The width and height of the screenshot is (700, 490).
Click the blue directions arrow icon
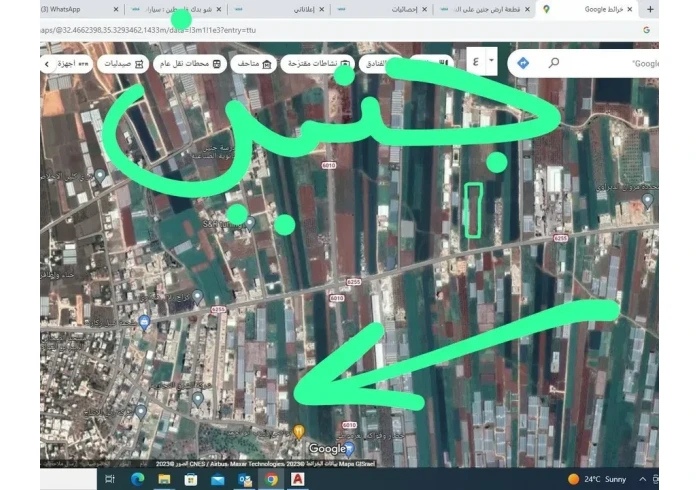coord(522,63)
